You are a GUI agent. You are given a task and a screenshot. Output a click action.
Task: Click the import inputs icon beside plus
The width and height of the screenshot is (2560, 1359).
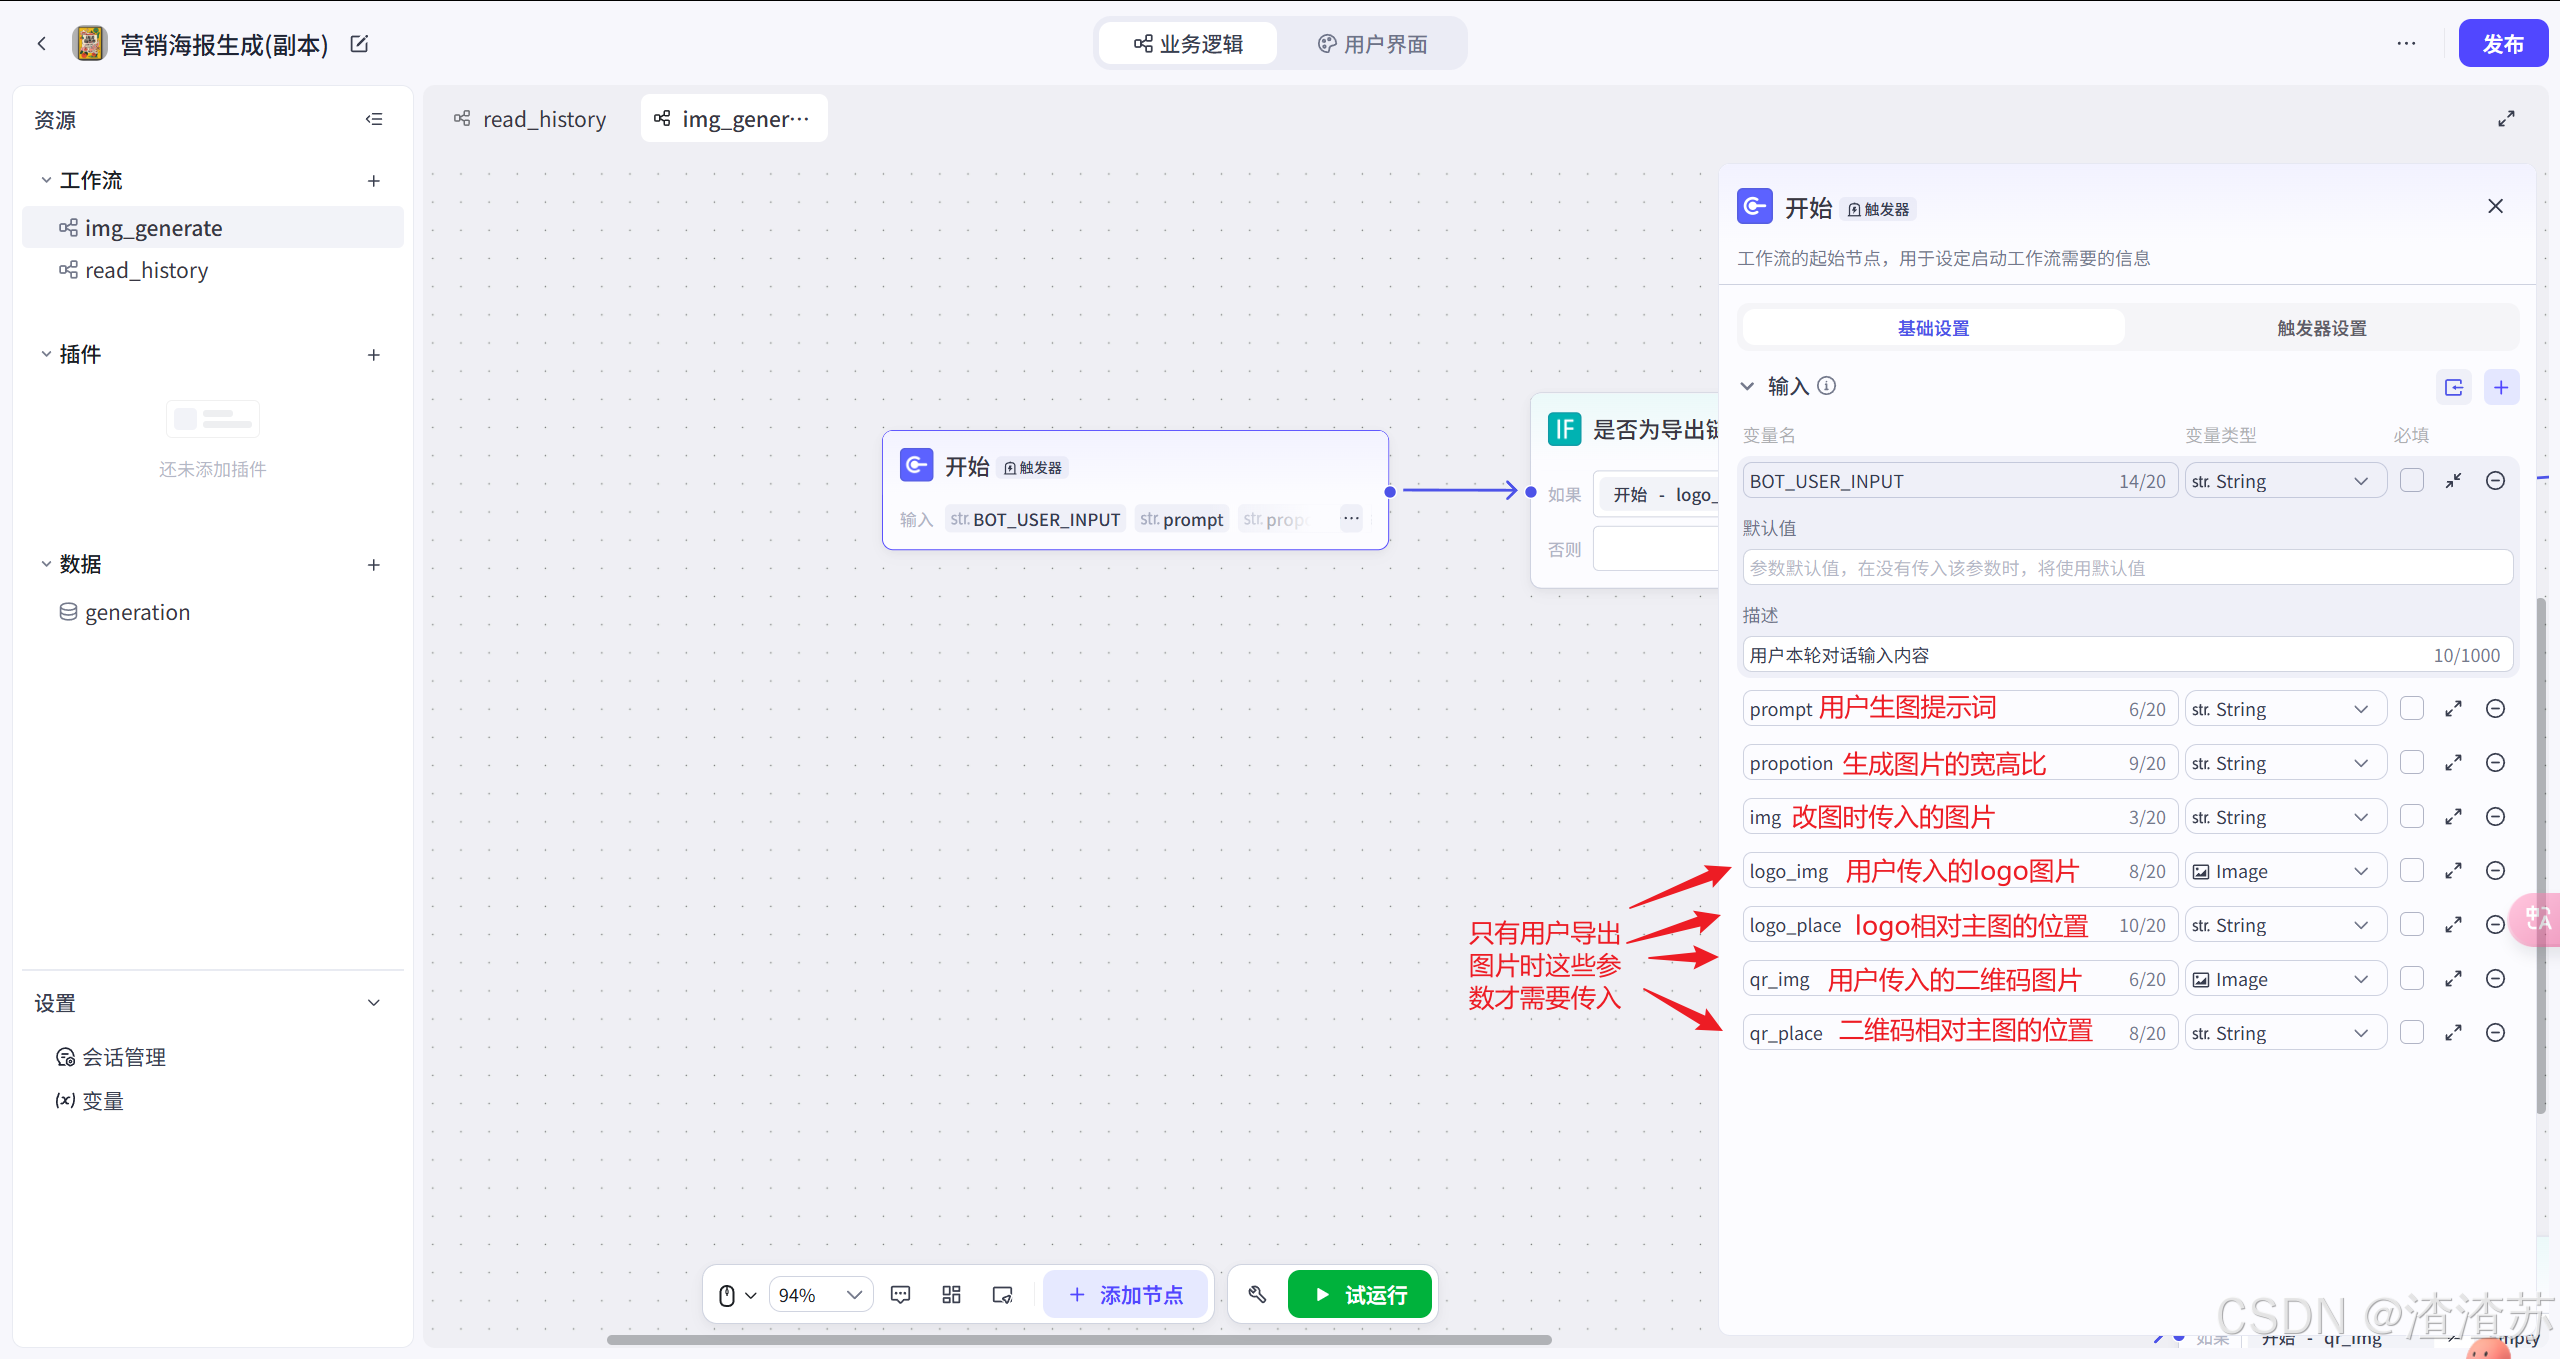point(2453,387)
